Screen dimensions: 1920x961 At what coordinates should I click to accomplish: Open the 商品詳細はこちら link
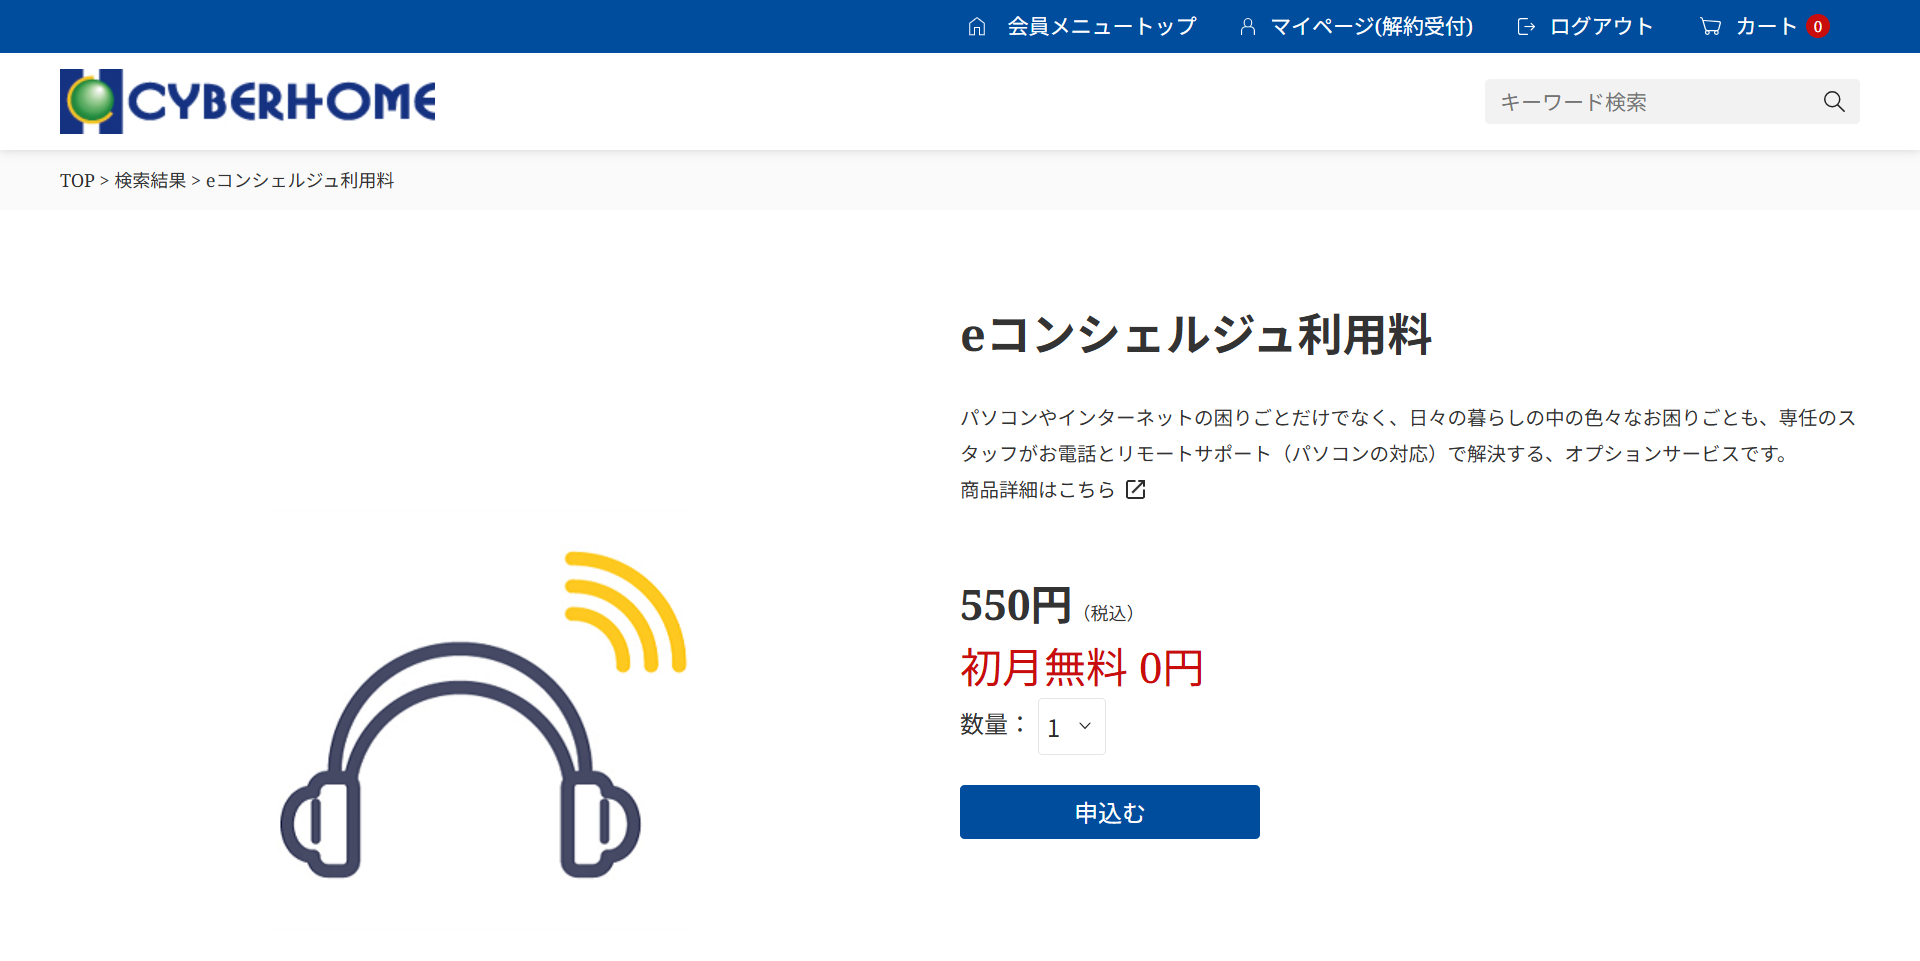1037,490
